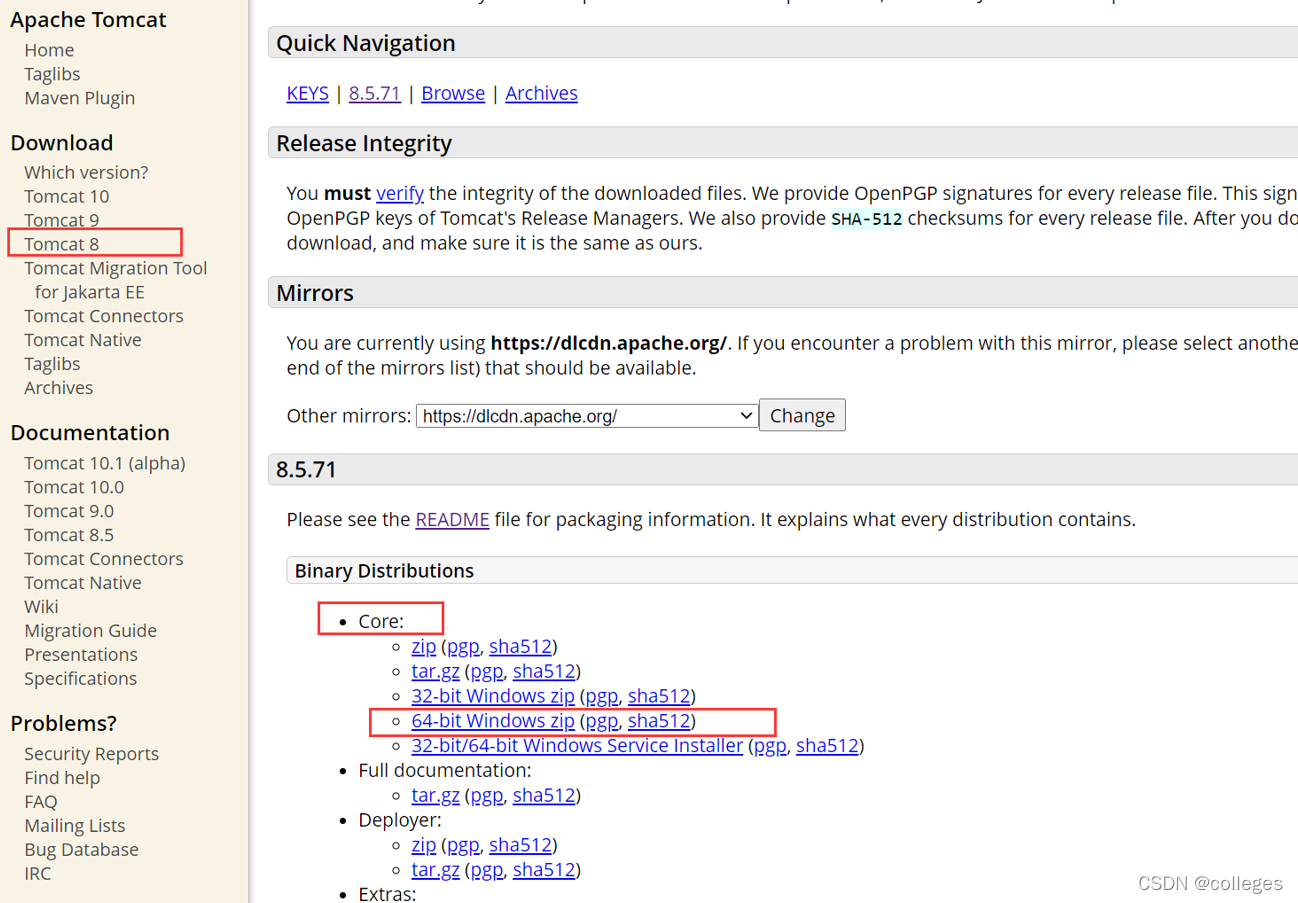
Task: Download 32-bit/64-bit Windows Service Installer
Action: (x=577, y=746)
